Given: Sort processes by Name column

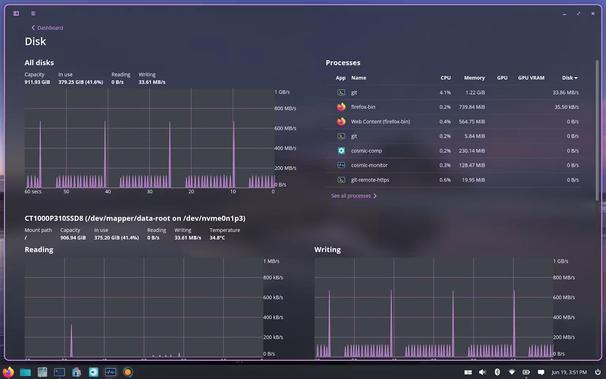Looking at the screenshot, I should 358,78.
